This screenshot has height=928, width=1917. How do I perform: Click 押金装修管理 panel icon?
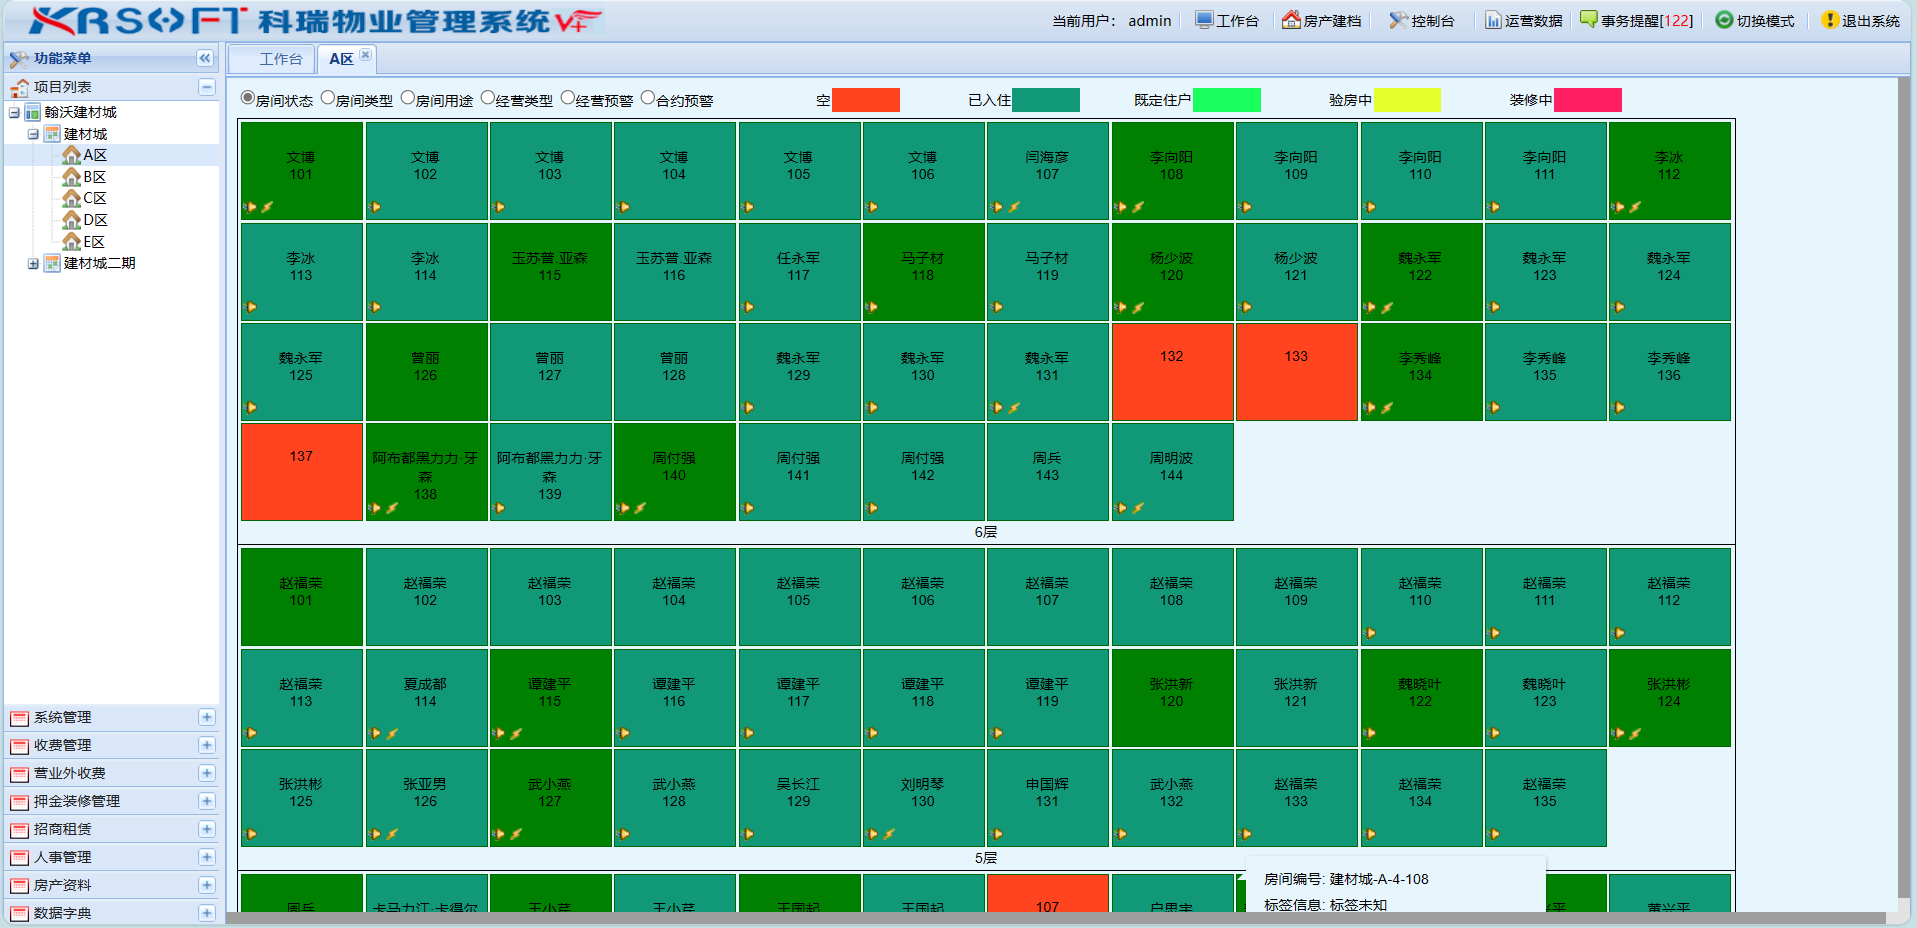click(19, 802)
